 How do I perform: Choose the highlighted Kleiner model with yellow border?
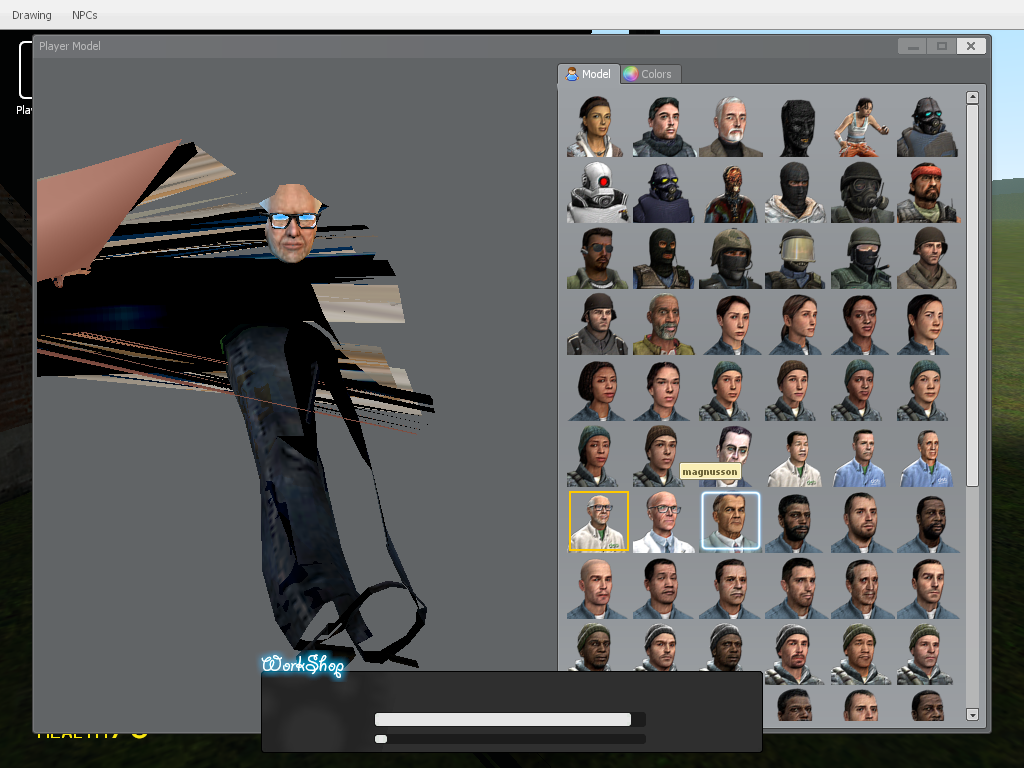coord(598,522)
